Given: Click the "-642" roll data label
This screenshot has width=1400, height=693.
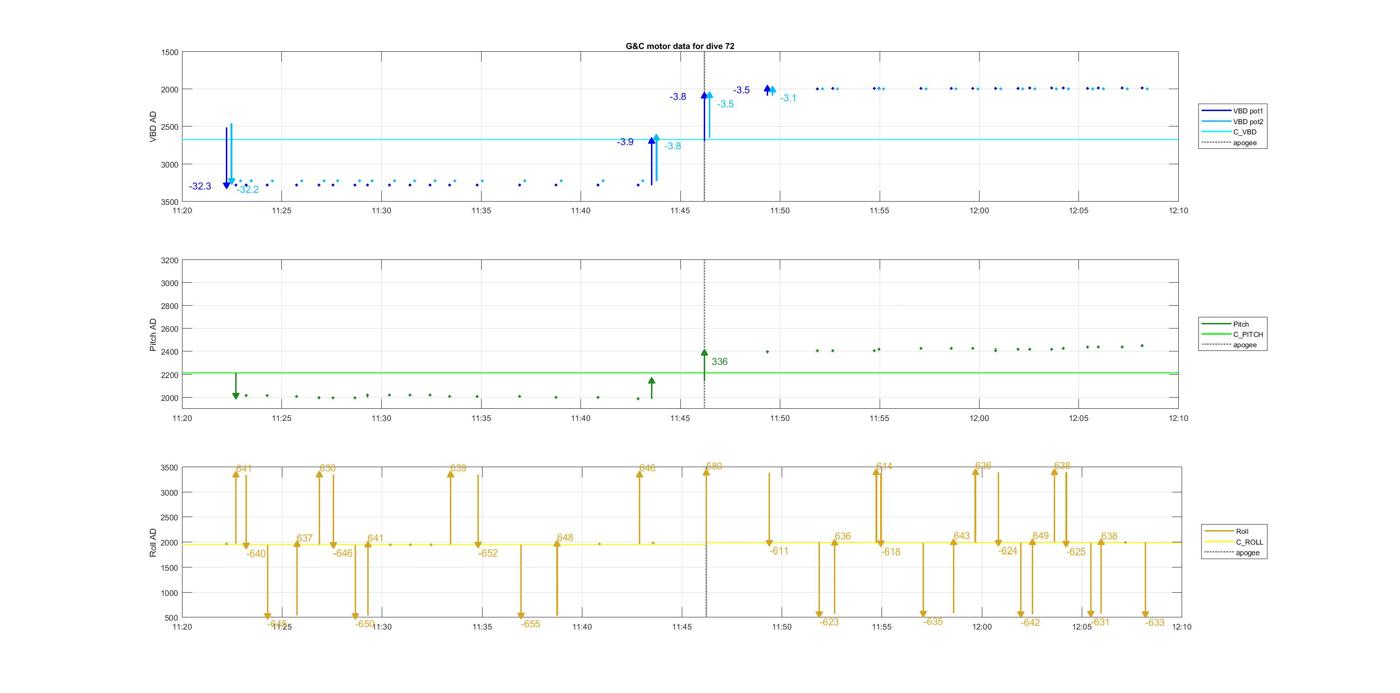Looking at the screenshot, I should [1031, 623].
